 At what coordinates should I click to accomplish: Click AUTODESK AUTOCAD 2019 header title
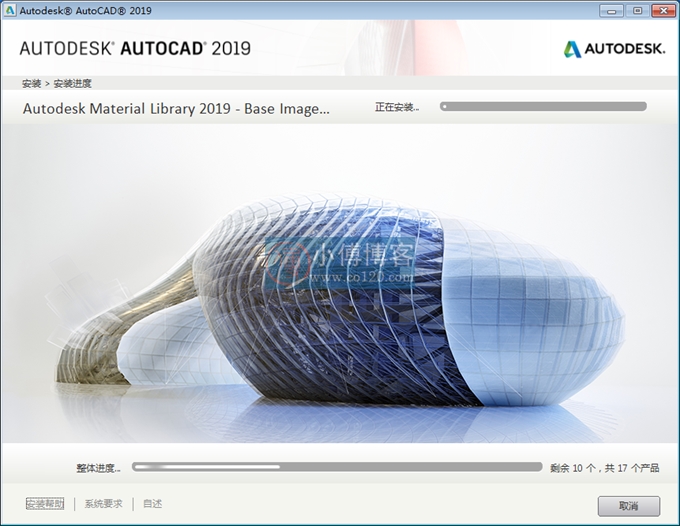(135, 49)
